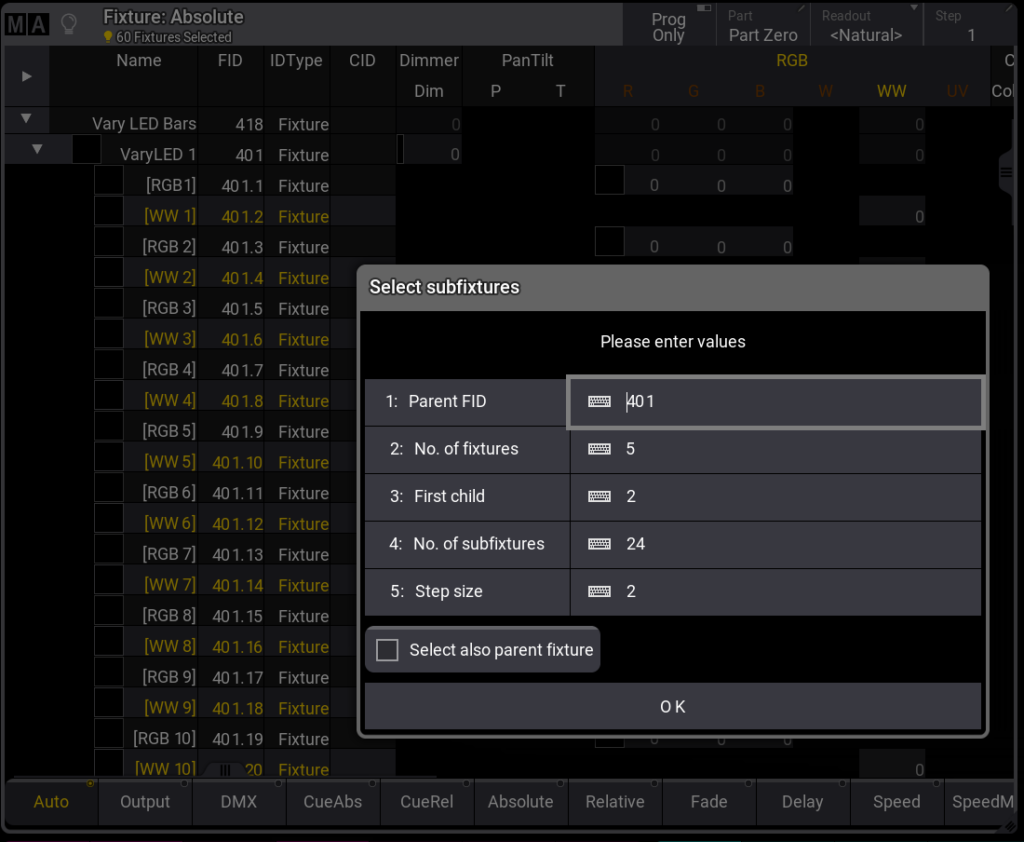Open keyboard for First child value

[x=599, y=497]
